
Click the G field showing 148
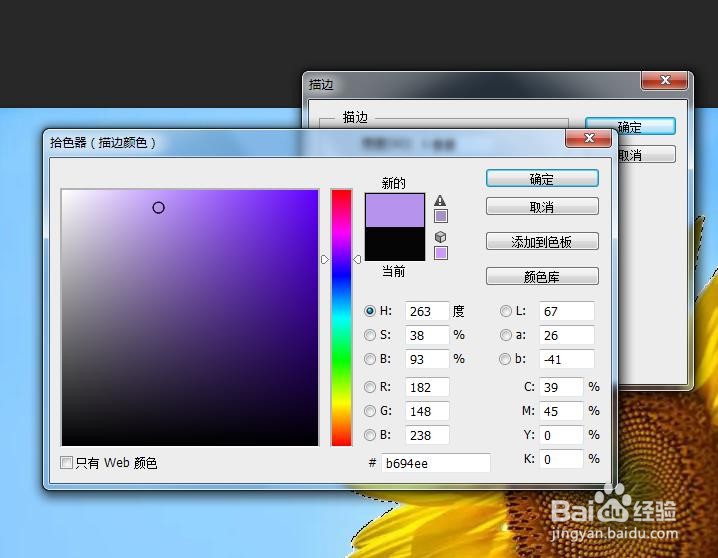pos(427,411)
